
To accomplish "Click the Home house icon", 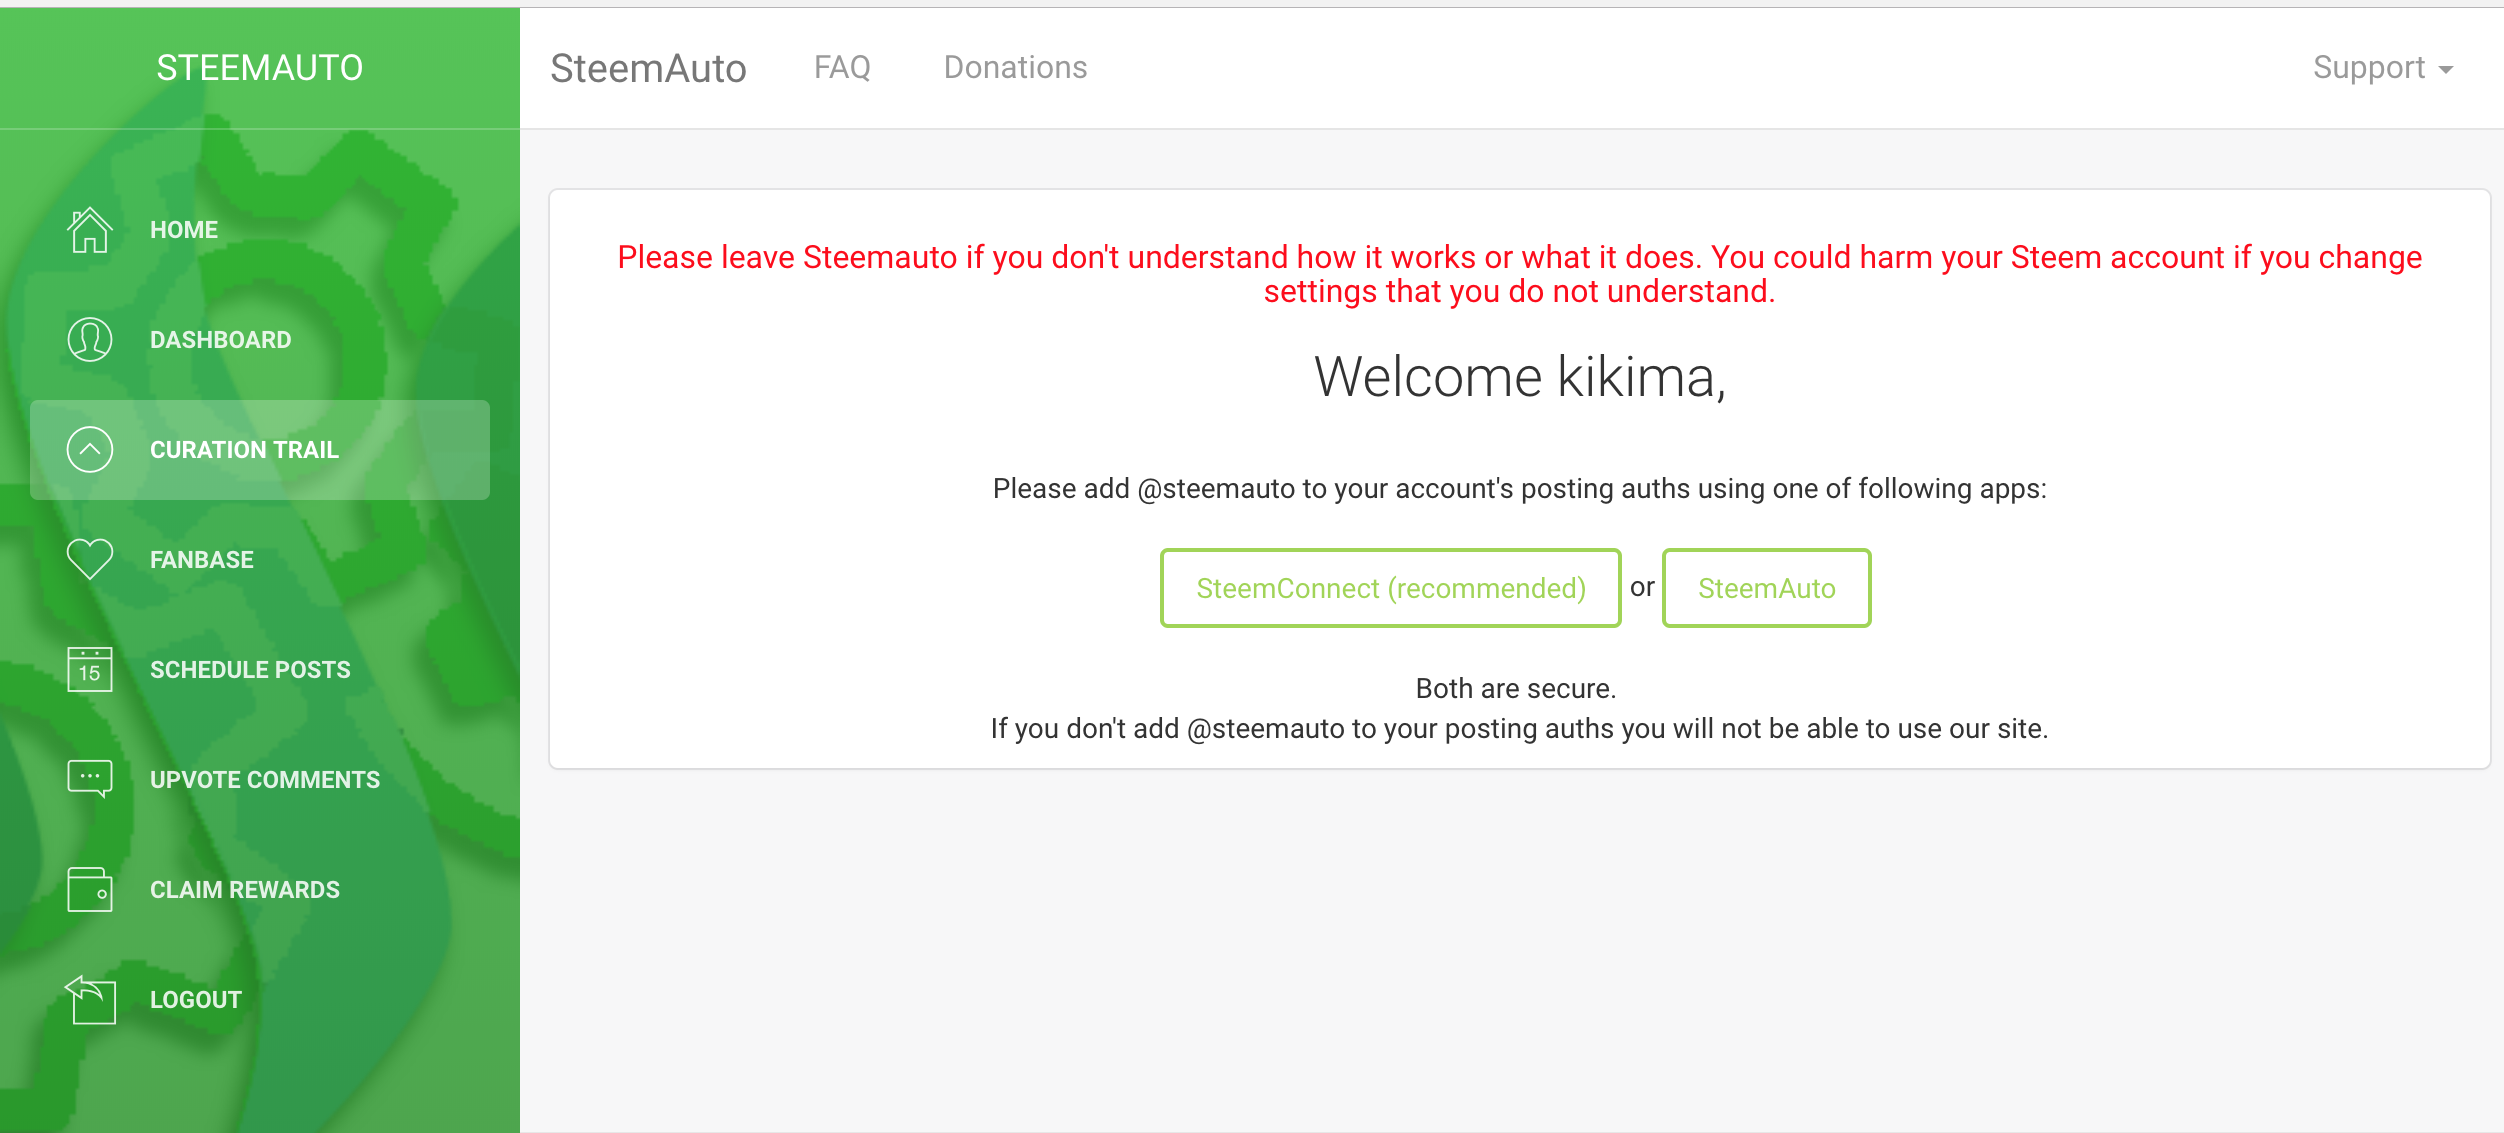I will (x=89, y=230).
